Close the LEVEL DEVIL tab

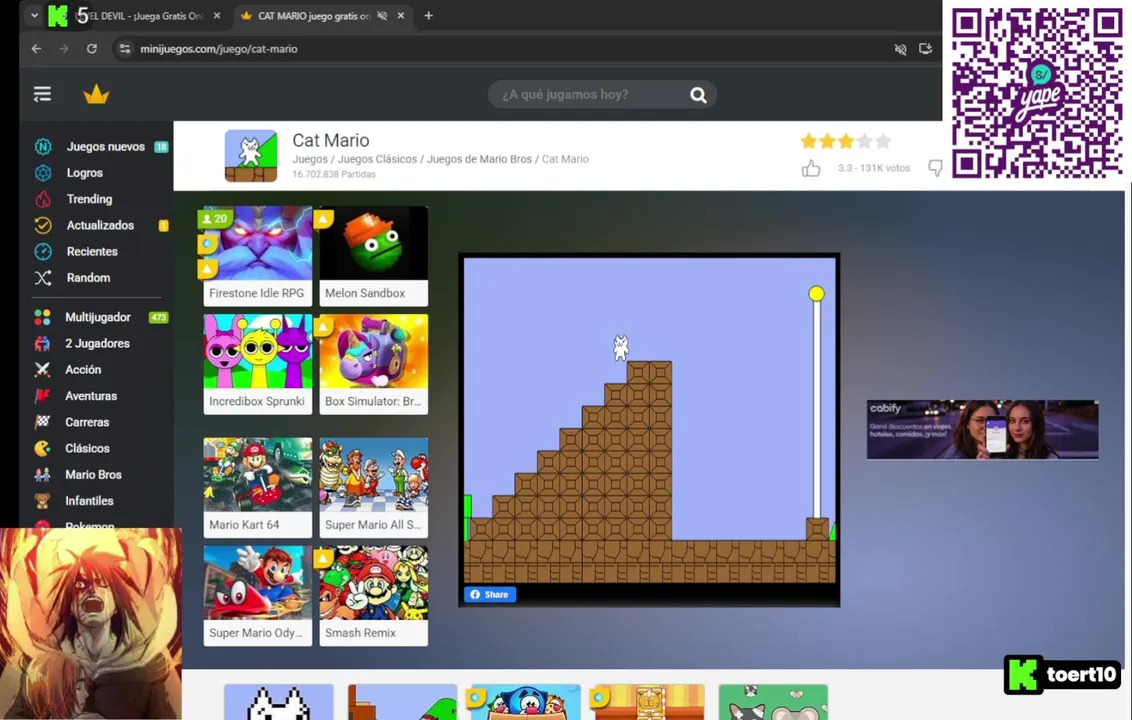click(x=217, y=15)
